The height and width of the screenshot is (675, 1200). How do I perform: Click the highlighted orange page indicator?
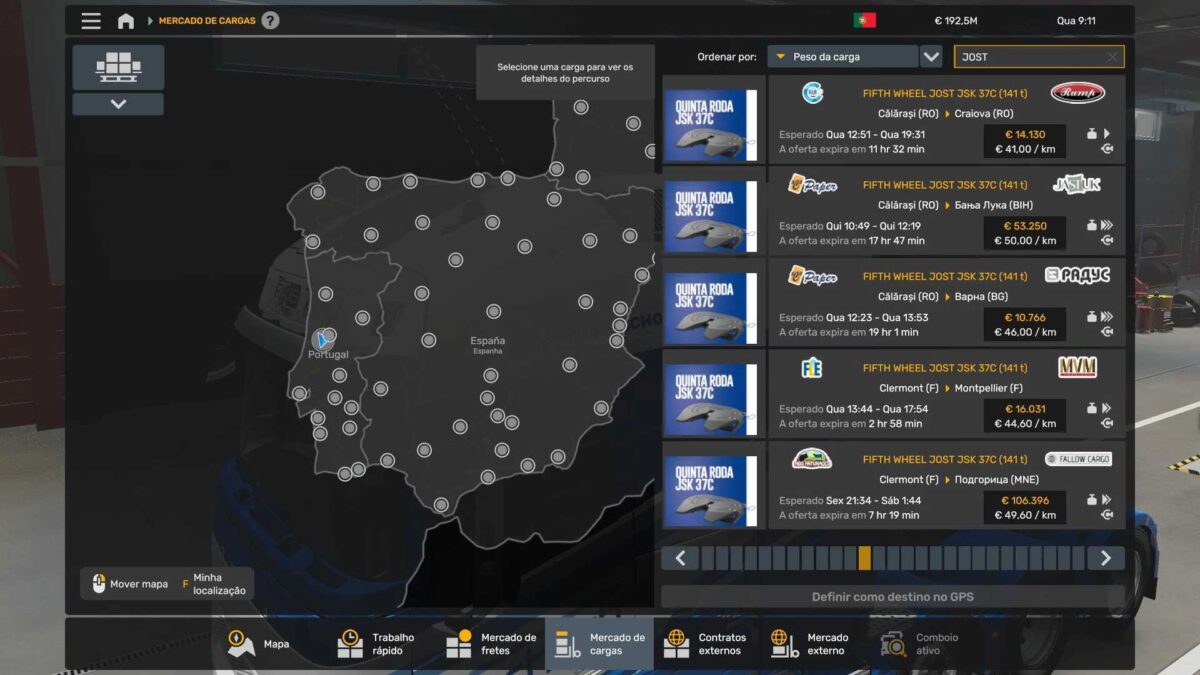tap(864, 558)
